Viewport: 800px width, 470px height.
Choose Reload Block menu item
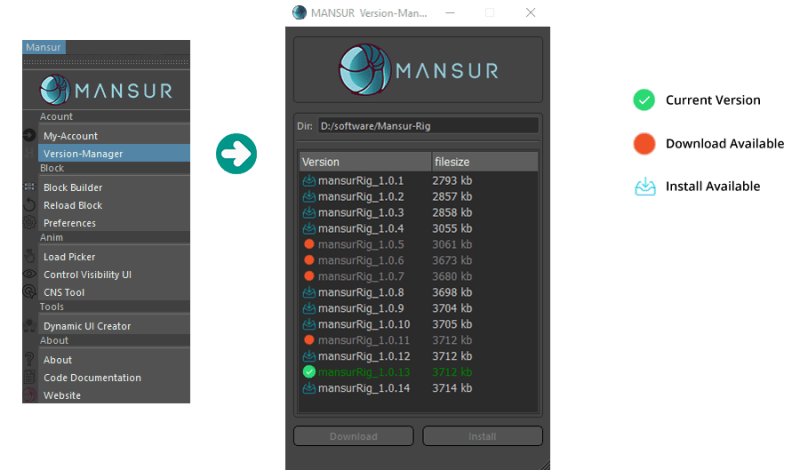pyautogui.click(x=113, y=205)
